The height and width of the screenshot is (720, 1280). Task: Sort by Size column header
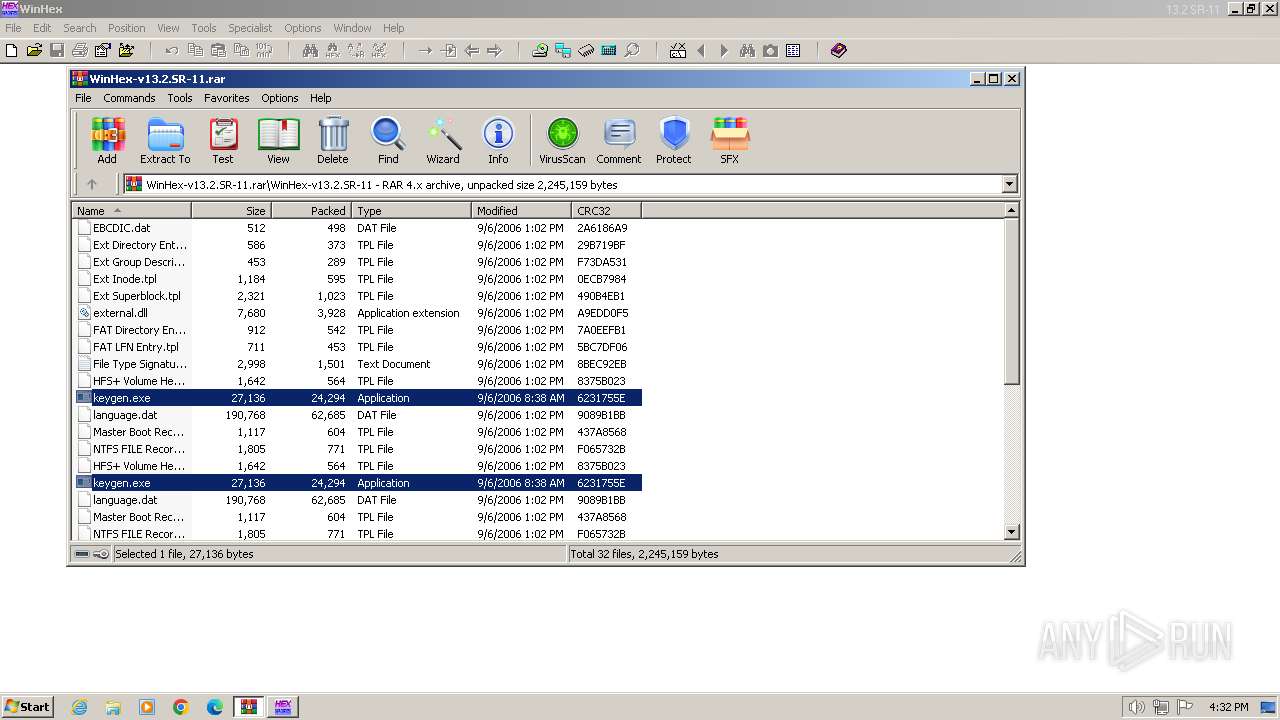point(231,211)
